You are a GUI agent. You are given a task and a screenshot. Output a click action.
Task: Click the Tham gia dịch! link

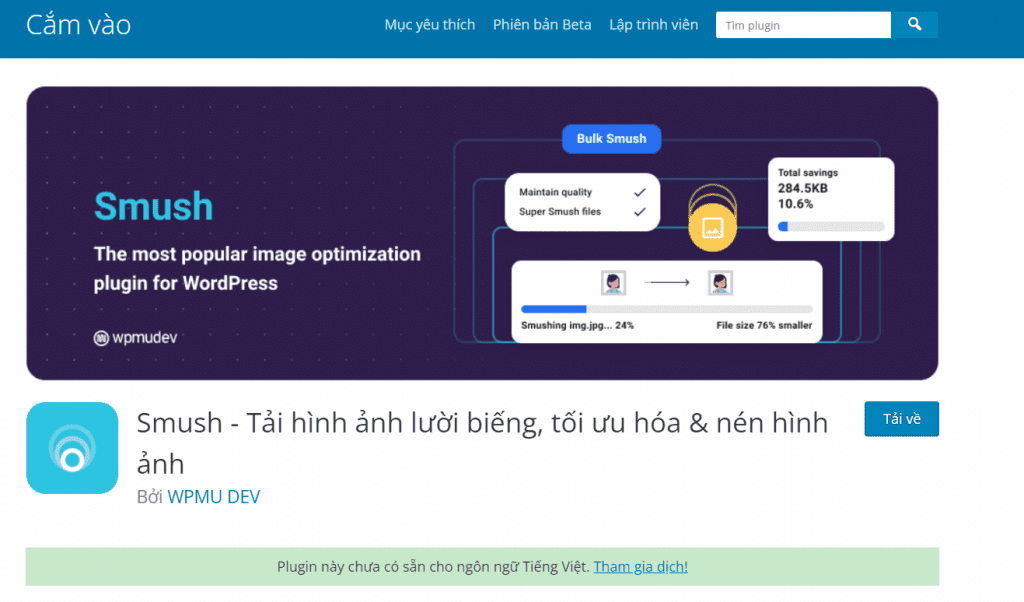[x=640, y=567]
